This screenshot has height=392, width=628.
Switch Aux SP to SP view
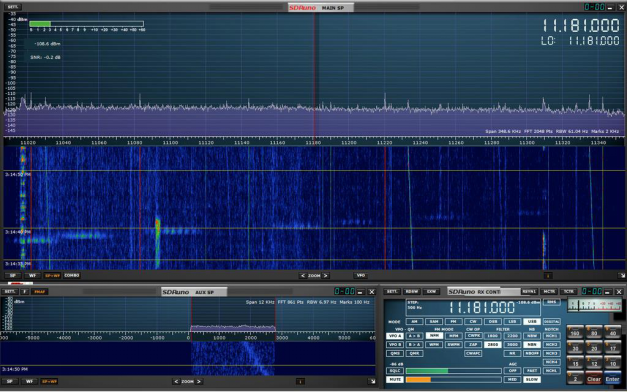point(10,382)
